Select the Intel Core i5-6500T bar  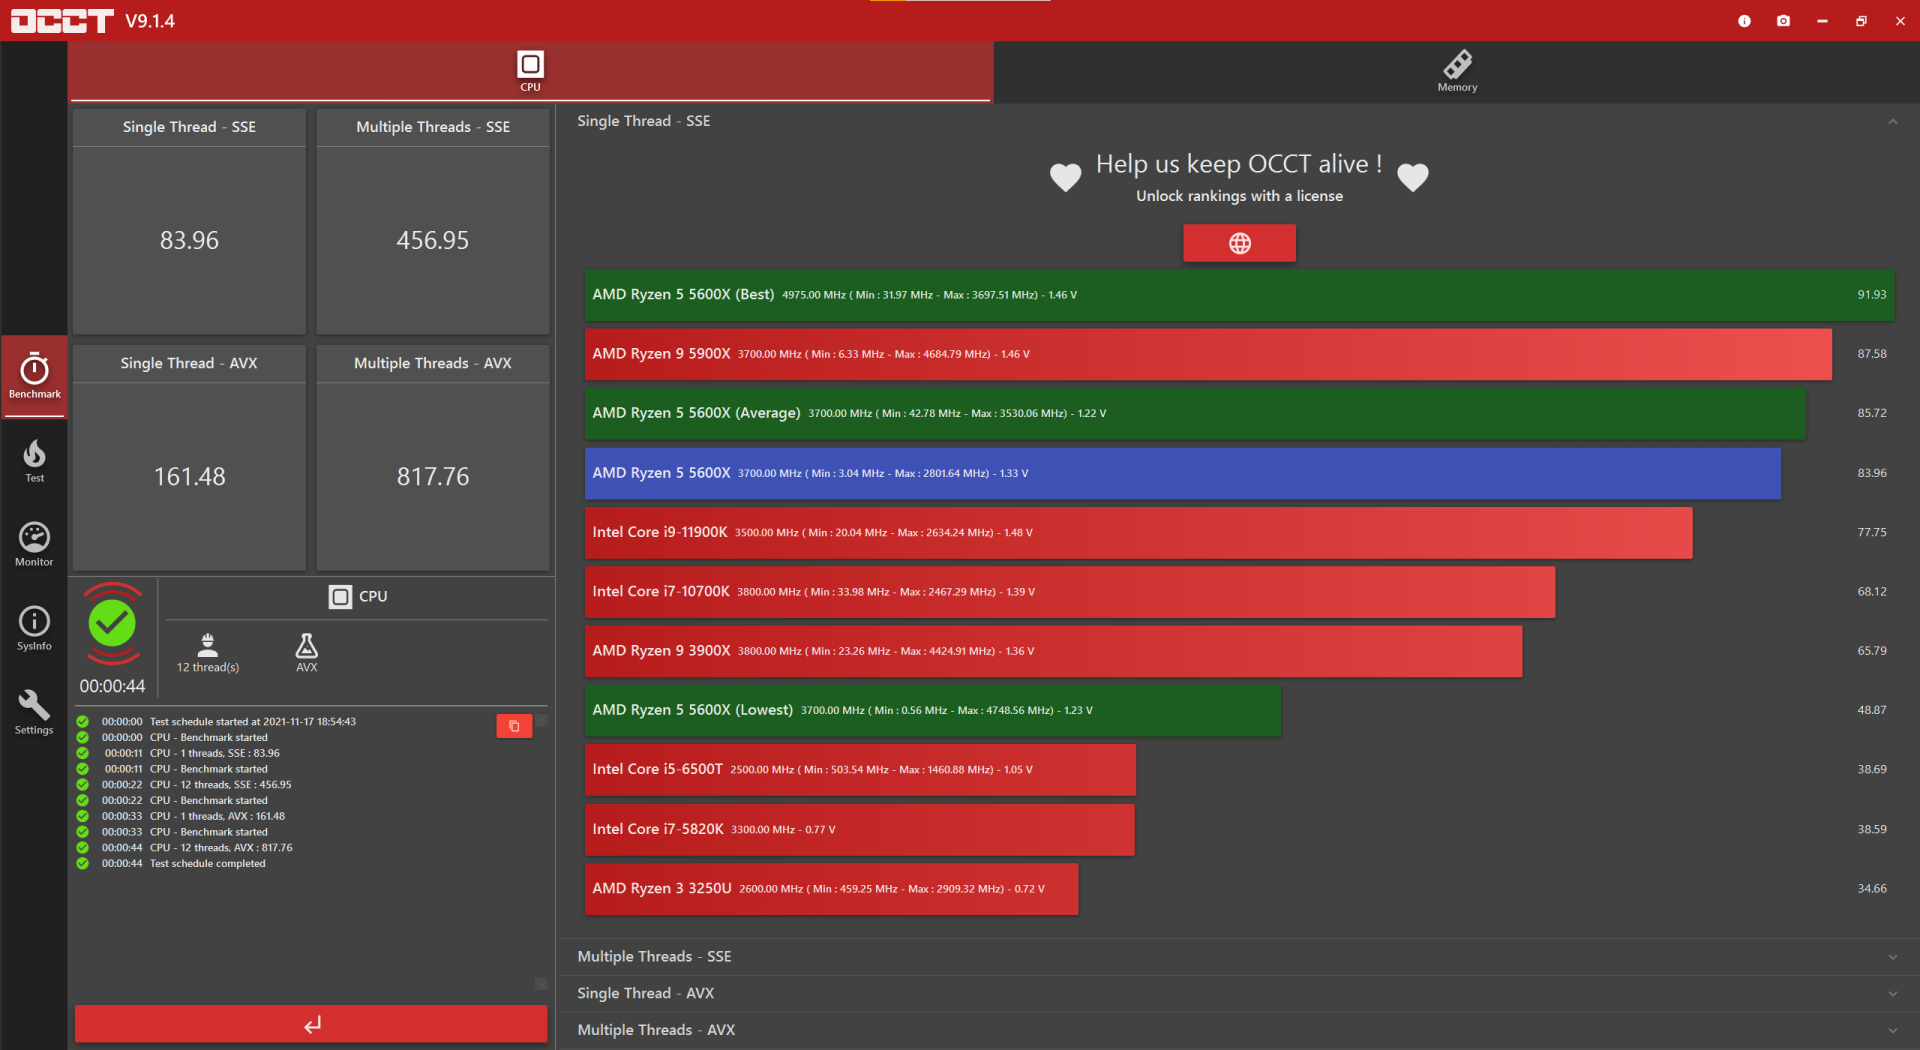tap(860, 770)
